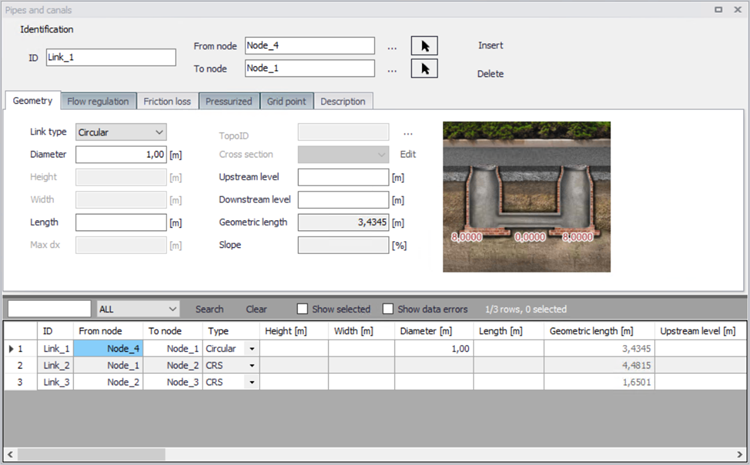The height and width of the screenshot is (465, 750).
Task: Open Type dropdown arrow for Link_3 row
Action: (x=252, y=382)
